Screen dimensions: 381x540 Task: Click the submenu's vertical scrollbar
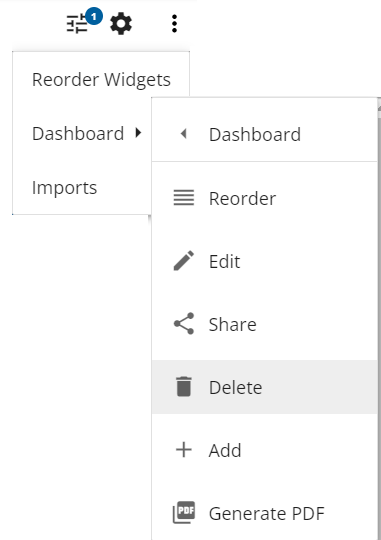coord(379,320)
